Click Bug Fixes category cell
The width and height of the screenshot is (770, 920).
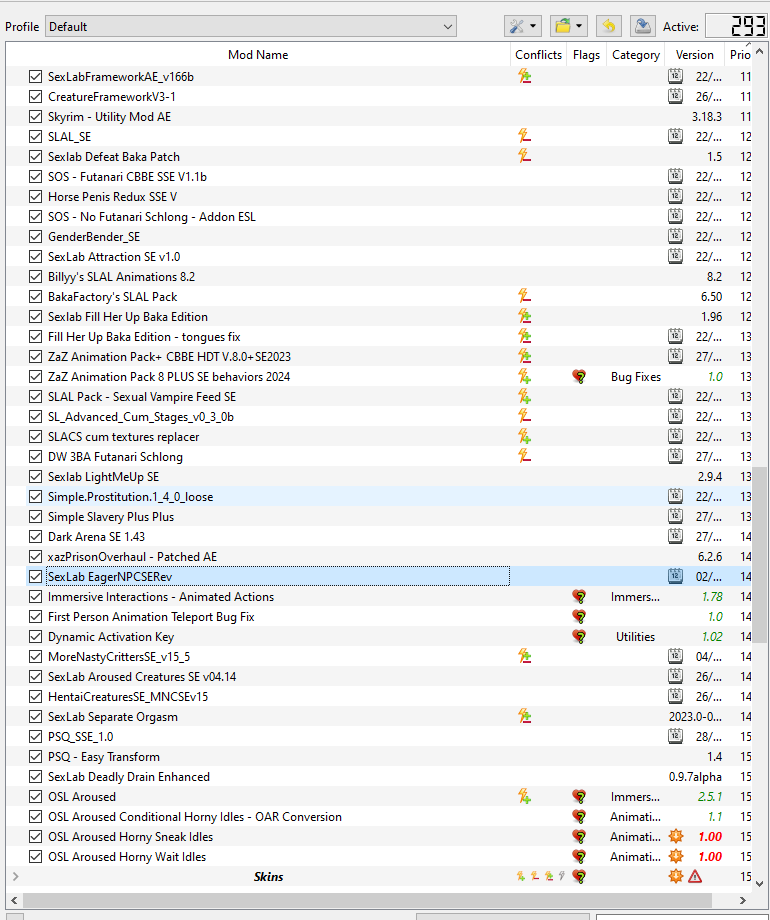point(636,377)
